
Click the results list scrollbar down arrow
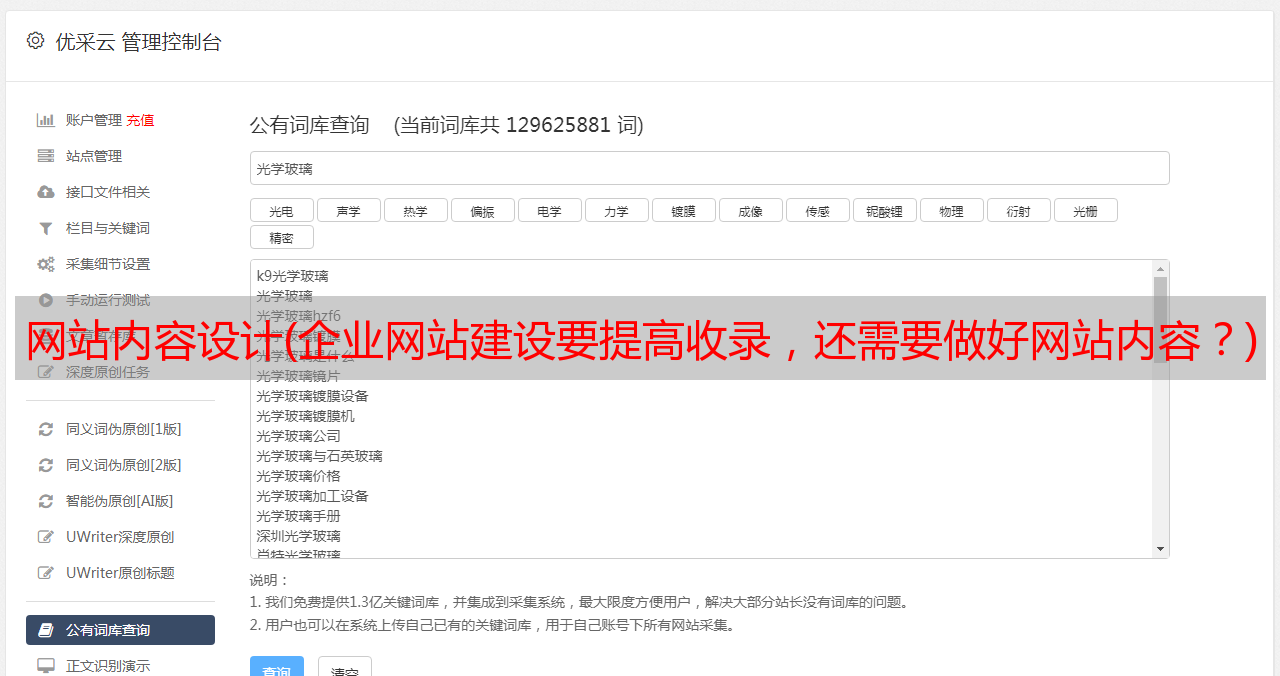(1160, 549)
